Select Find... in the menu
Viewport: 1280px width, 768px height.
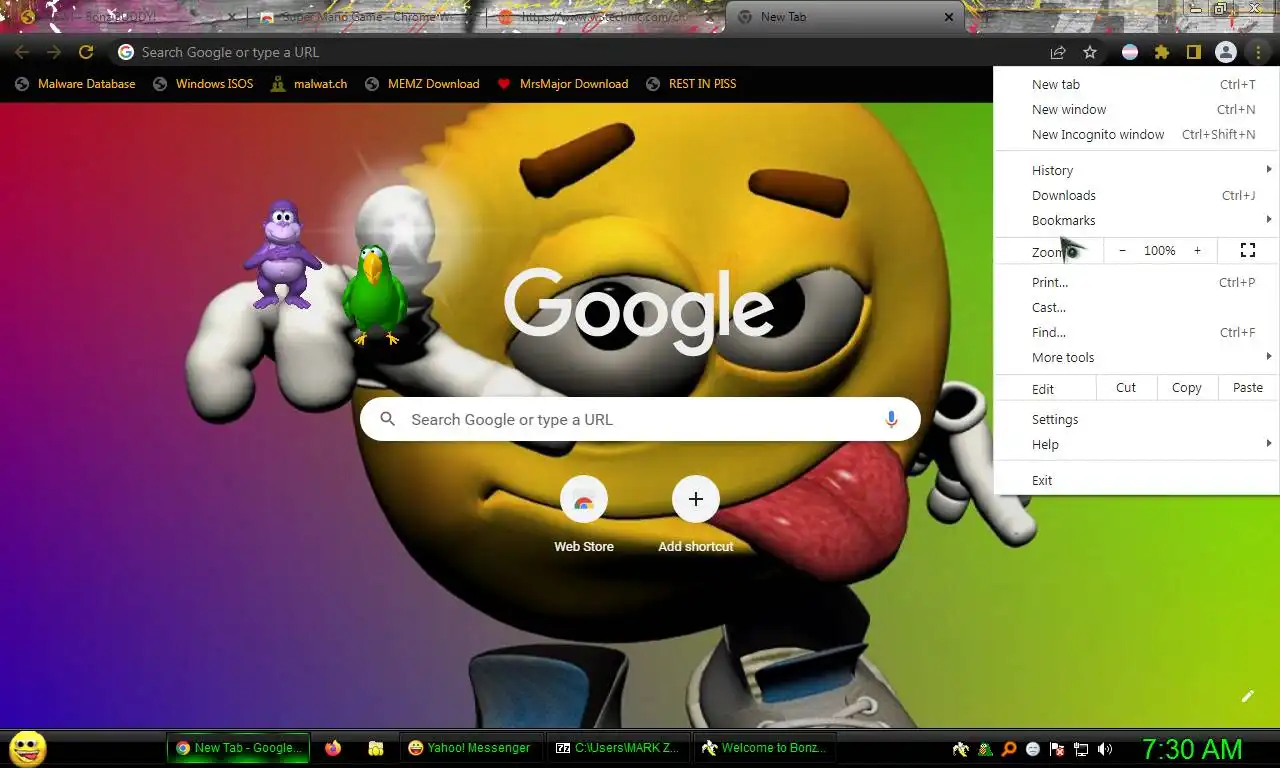1137,333
